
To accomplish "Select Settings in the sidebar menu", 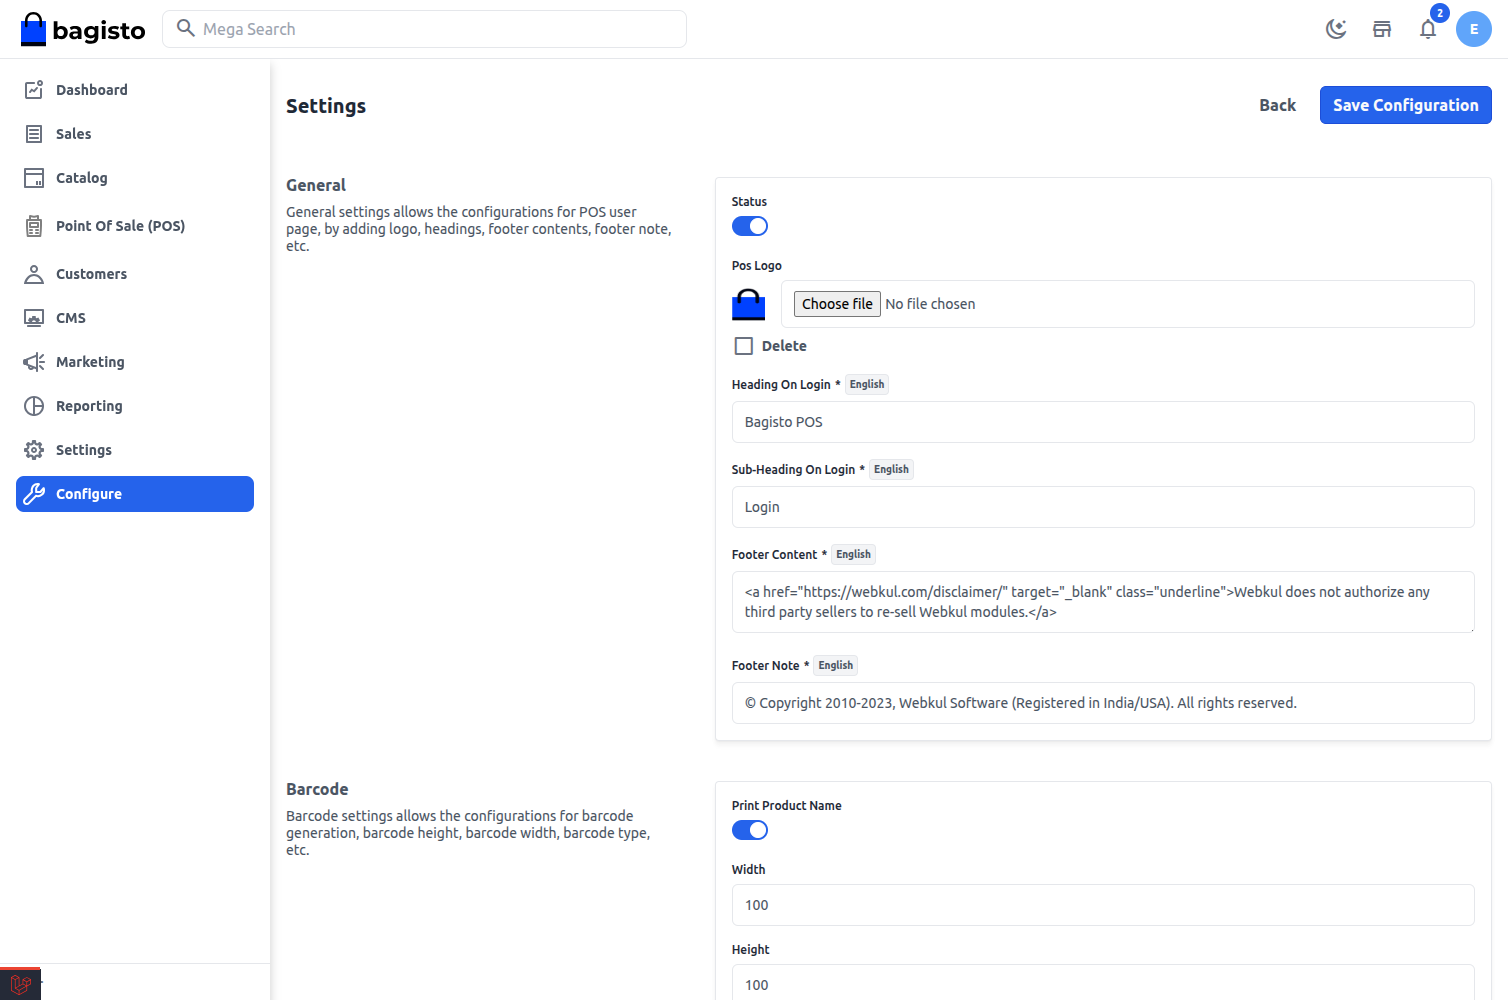I will click(x=83, y=449).
